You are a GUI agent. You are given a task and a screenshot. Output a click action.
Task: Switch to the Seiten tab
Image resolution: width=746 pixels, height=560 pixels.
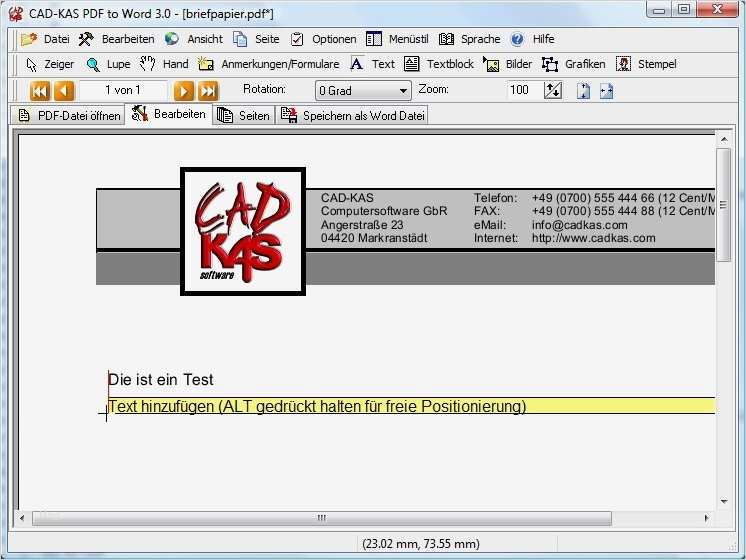243,115
